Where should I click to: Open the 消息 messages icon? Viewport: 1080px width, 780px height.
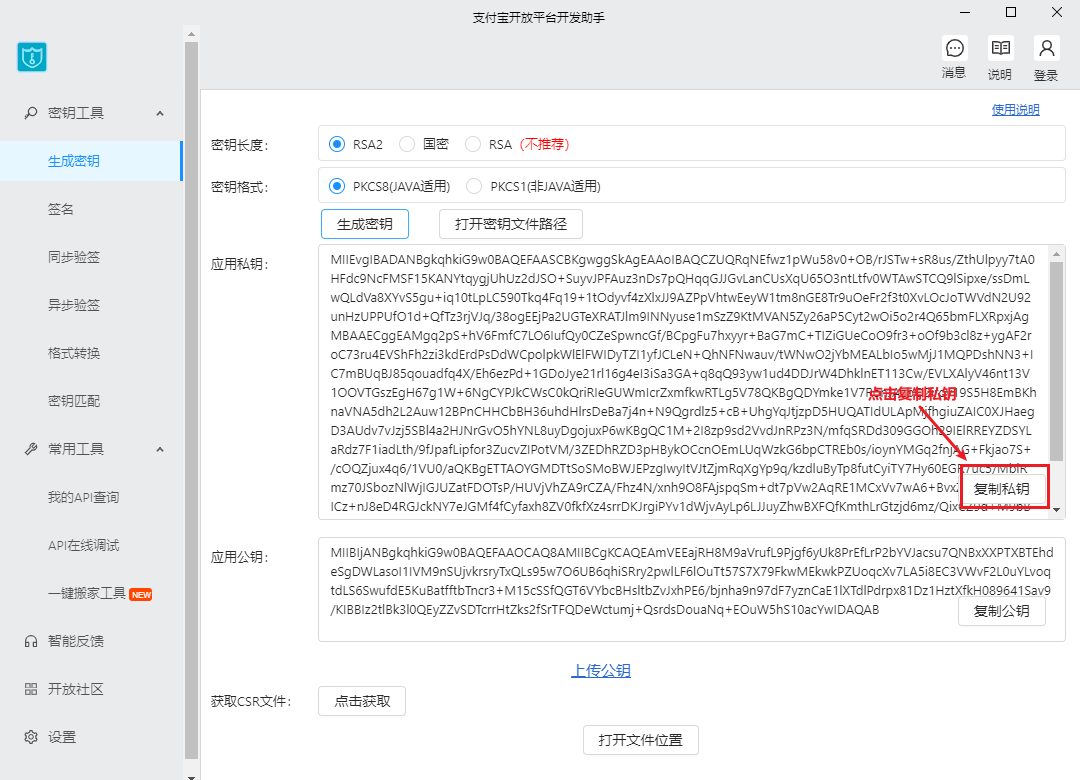(x=955, y=48)
